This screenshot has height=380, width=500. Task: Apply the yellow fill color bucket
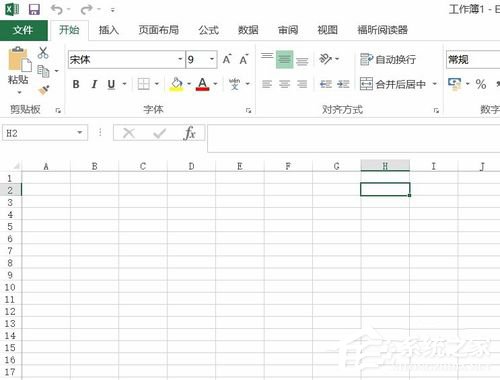click(177, 84)
